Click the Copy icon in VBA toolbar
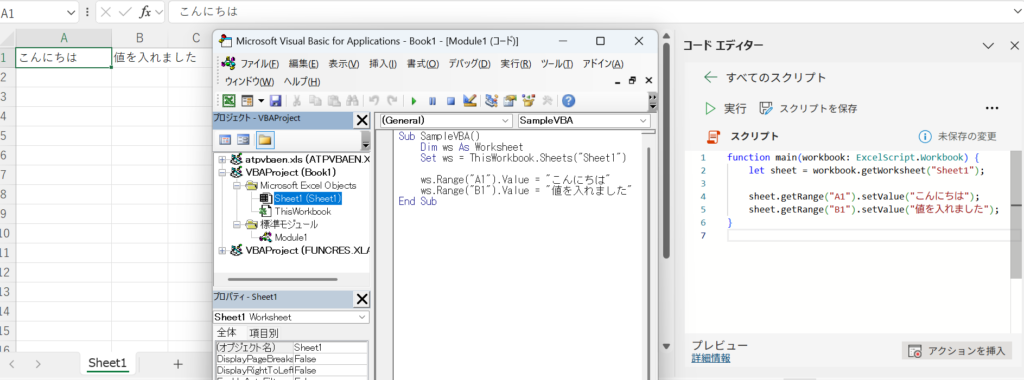This screenshot has width=1024, height=380. click(x=315, y=101)
